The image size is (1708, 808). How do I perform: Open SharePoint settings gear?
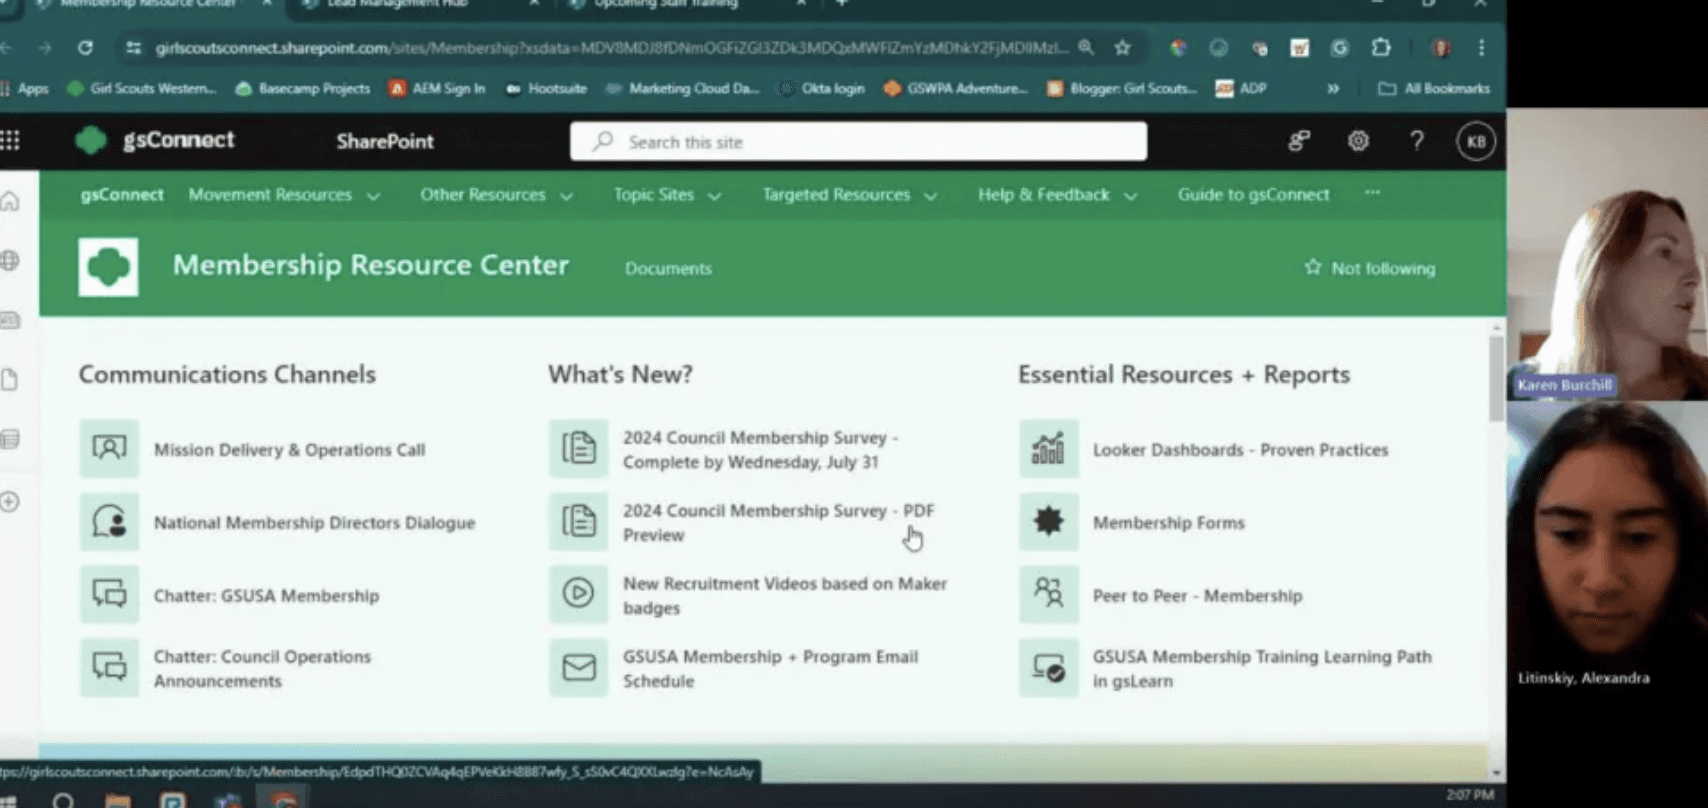[1358, 141]
